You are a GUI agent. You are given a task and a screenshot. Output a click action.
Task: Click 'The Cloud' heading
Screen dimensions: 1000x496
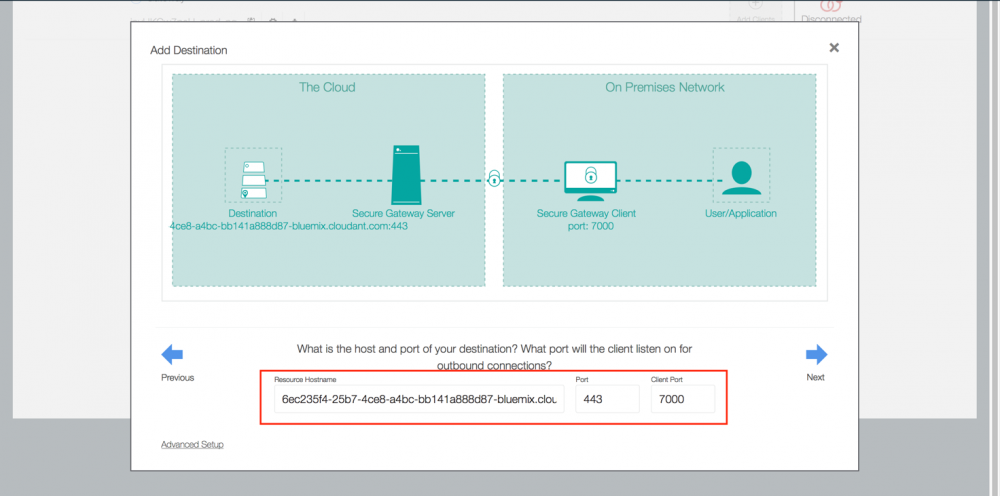pos(327,87)
